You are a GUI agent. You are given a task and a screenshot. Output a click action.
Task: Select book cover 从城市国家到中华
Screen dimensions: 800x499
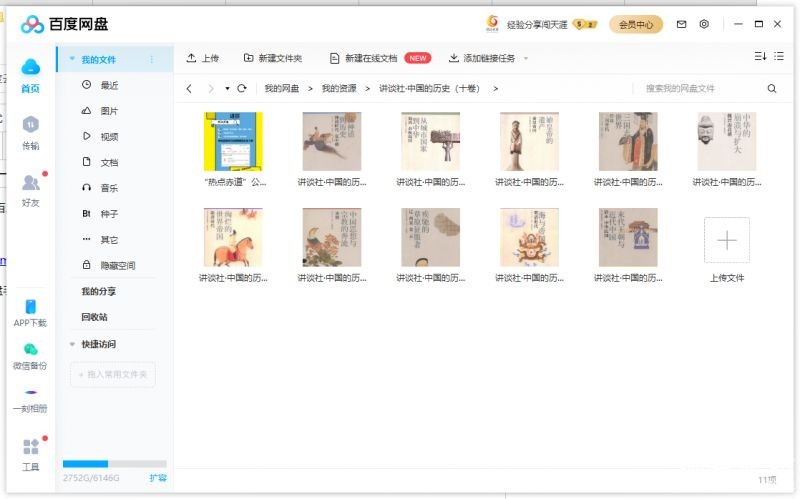(x=431, y=141)
